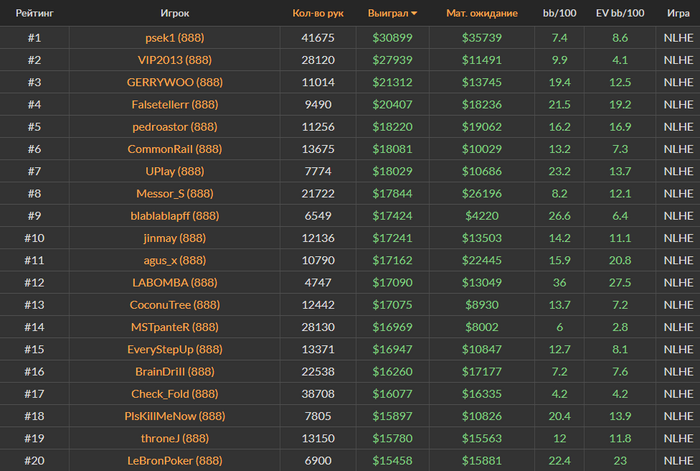Viewport: 700px width, 471px height.
Task: Open player agus_x (888) profile
Action: click(x=175, y=260)
